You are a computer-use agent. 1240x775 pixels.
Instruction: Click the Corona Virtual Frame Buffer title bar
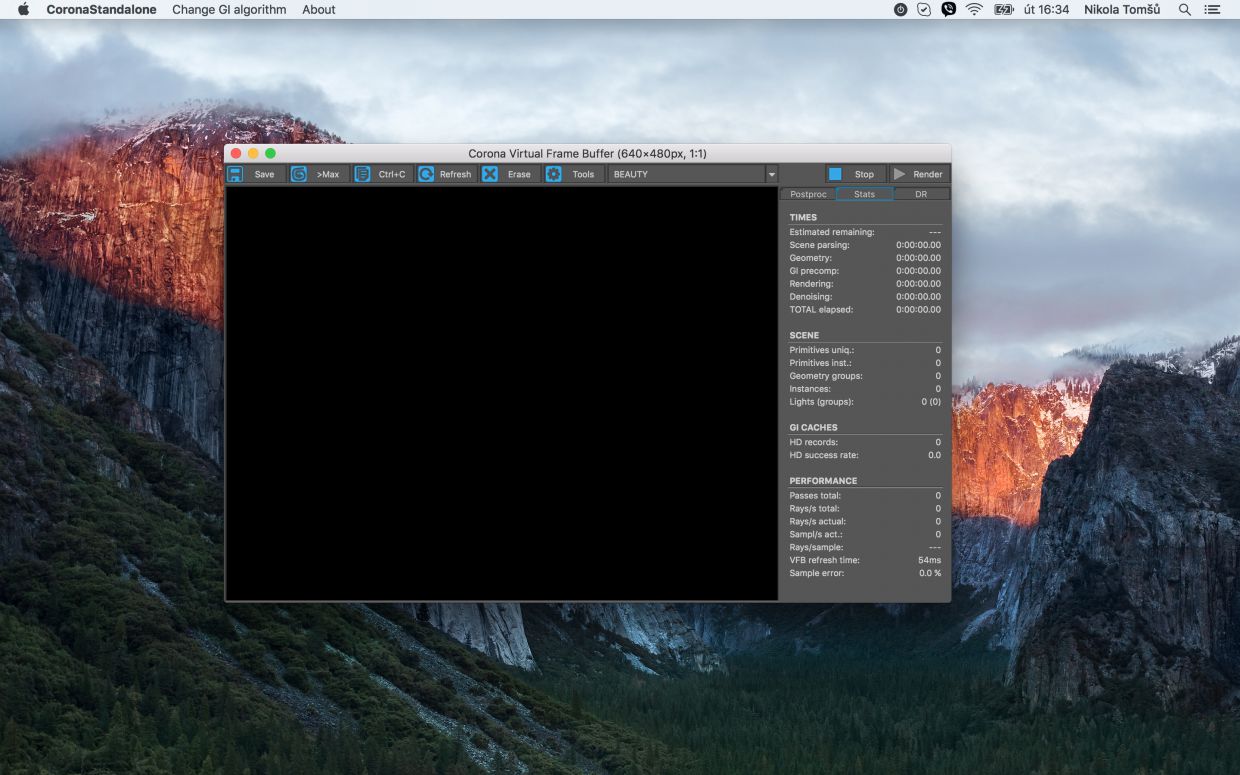[587, 153]
